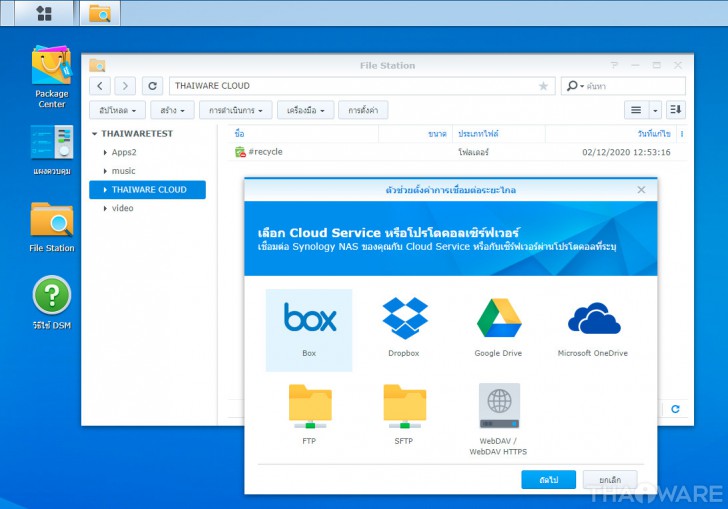
Task: Open the Tools dropdown menu
Action: tap(306, 110)
